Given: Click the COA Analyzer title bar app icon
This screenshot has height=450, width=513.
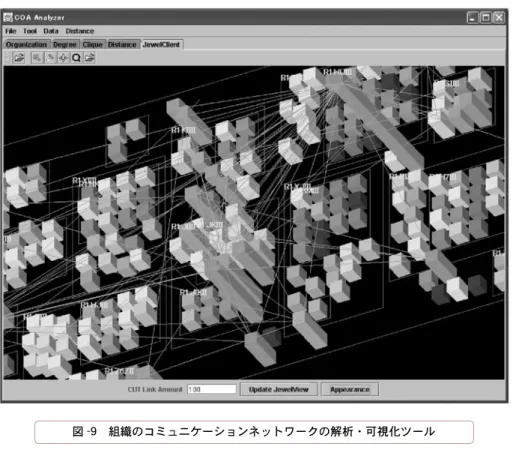Looking at the screenshot, I should click(x=8, y=17).
